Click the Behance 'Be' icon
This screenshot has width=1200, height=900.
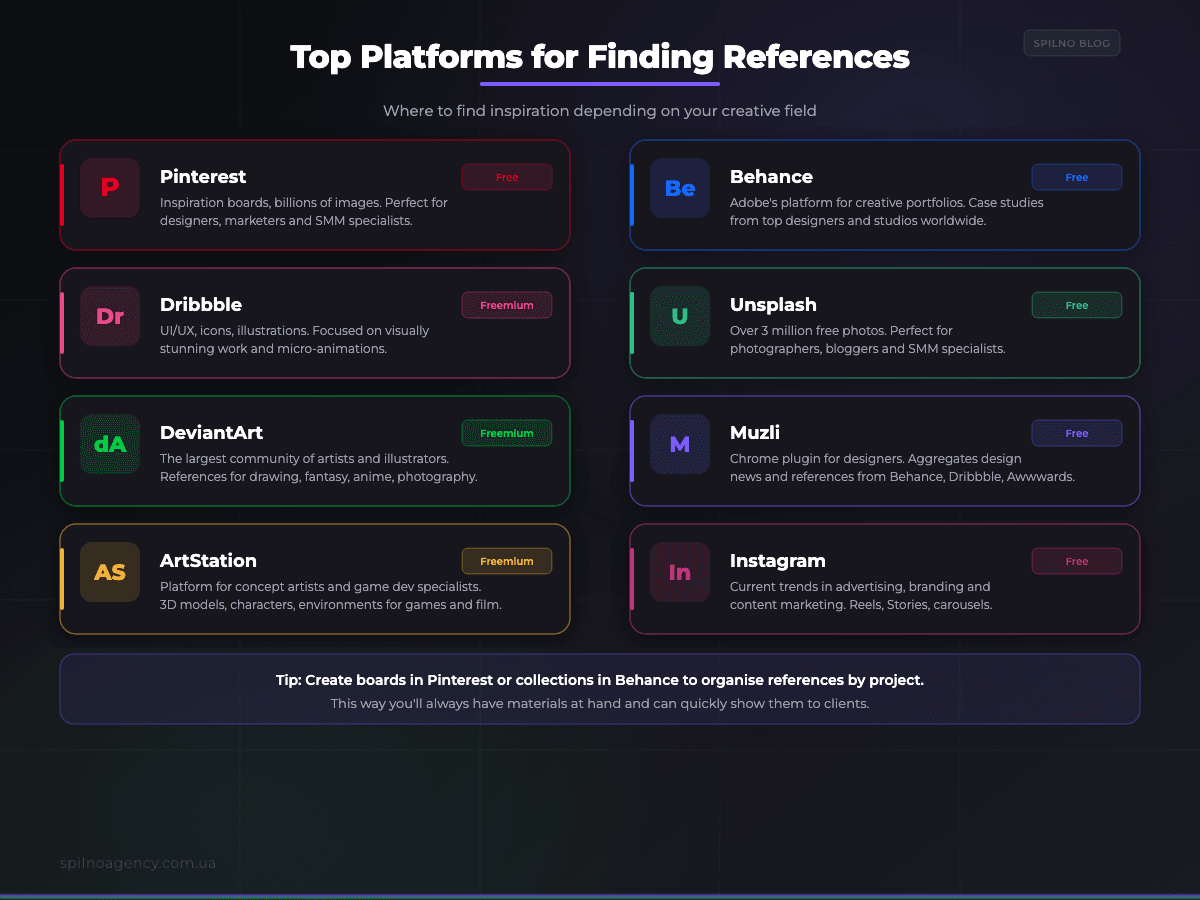click(680, 188)
